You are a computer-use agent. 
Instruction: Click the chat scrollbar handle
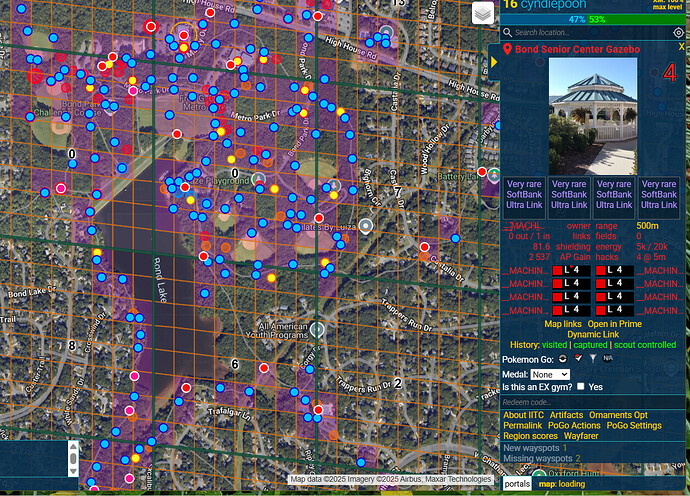tap(73, 459)
